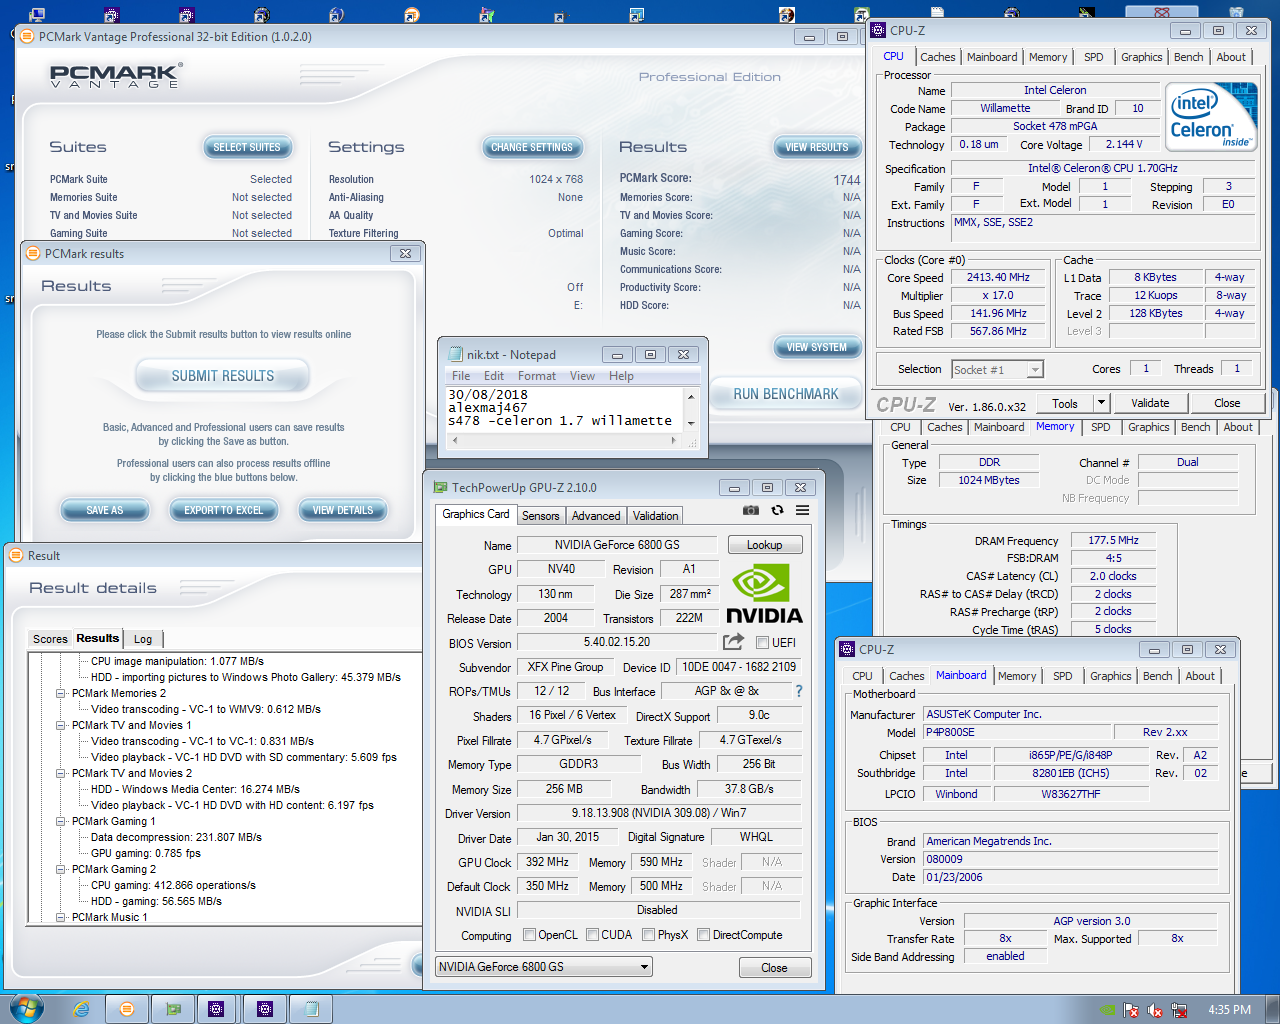The width and height of the screenshot is (1280, 1024).
Task: Open the Socket #1 selection dropdown
Action: click(1035, 370)
